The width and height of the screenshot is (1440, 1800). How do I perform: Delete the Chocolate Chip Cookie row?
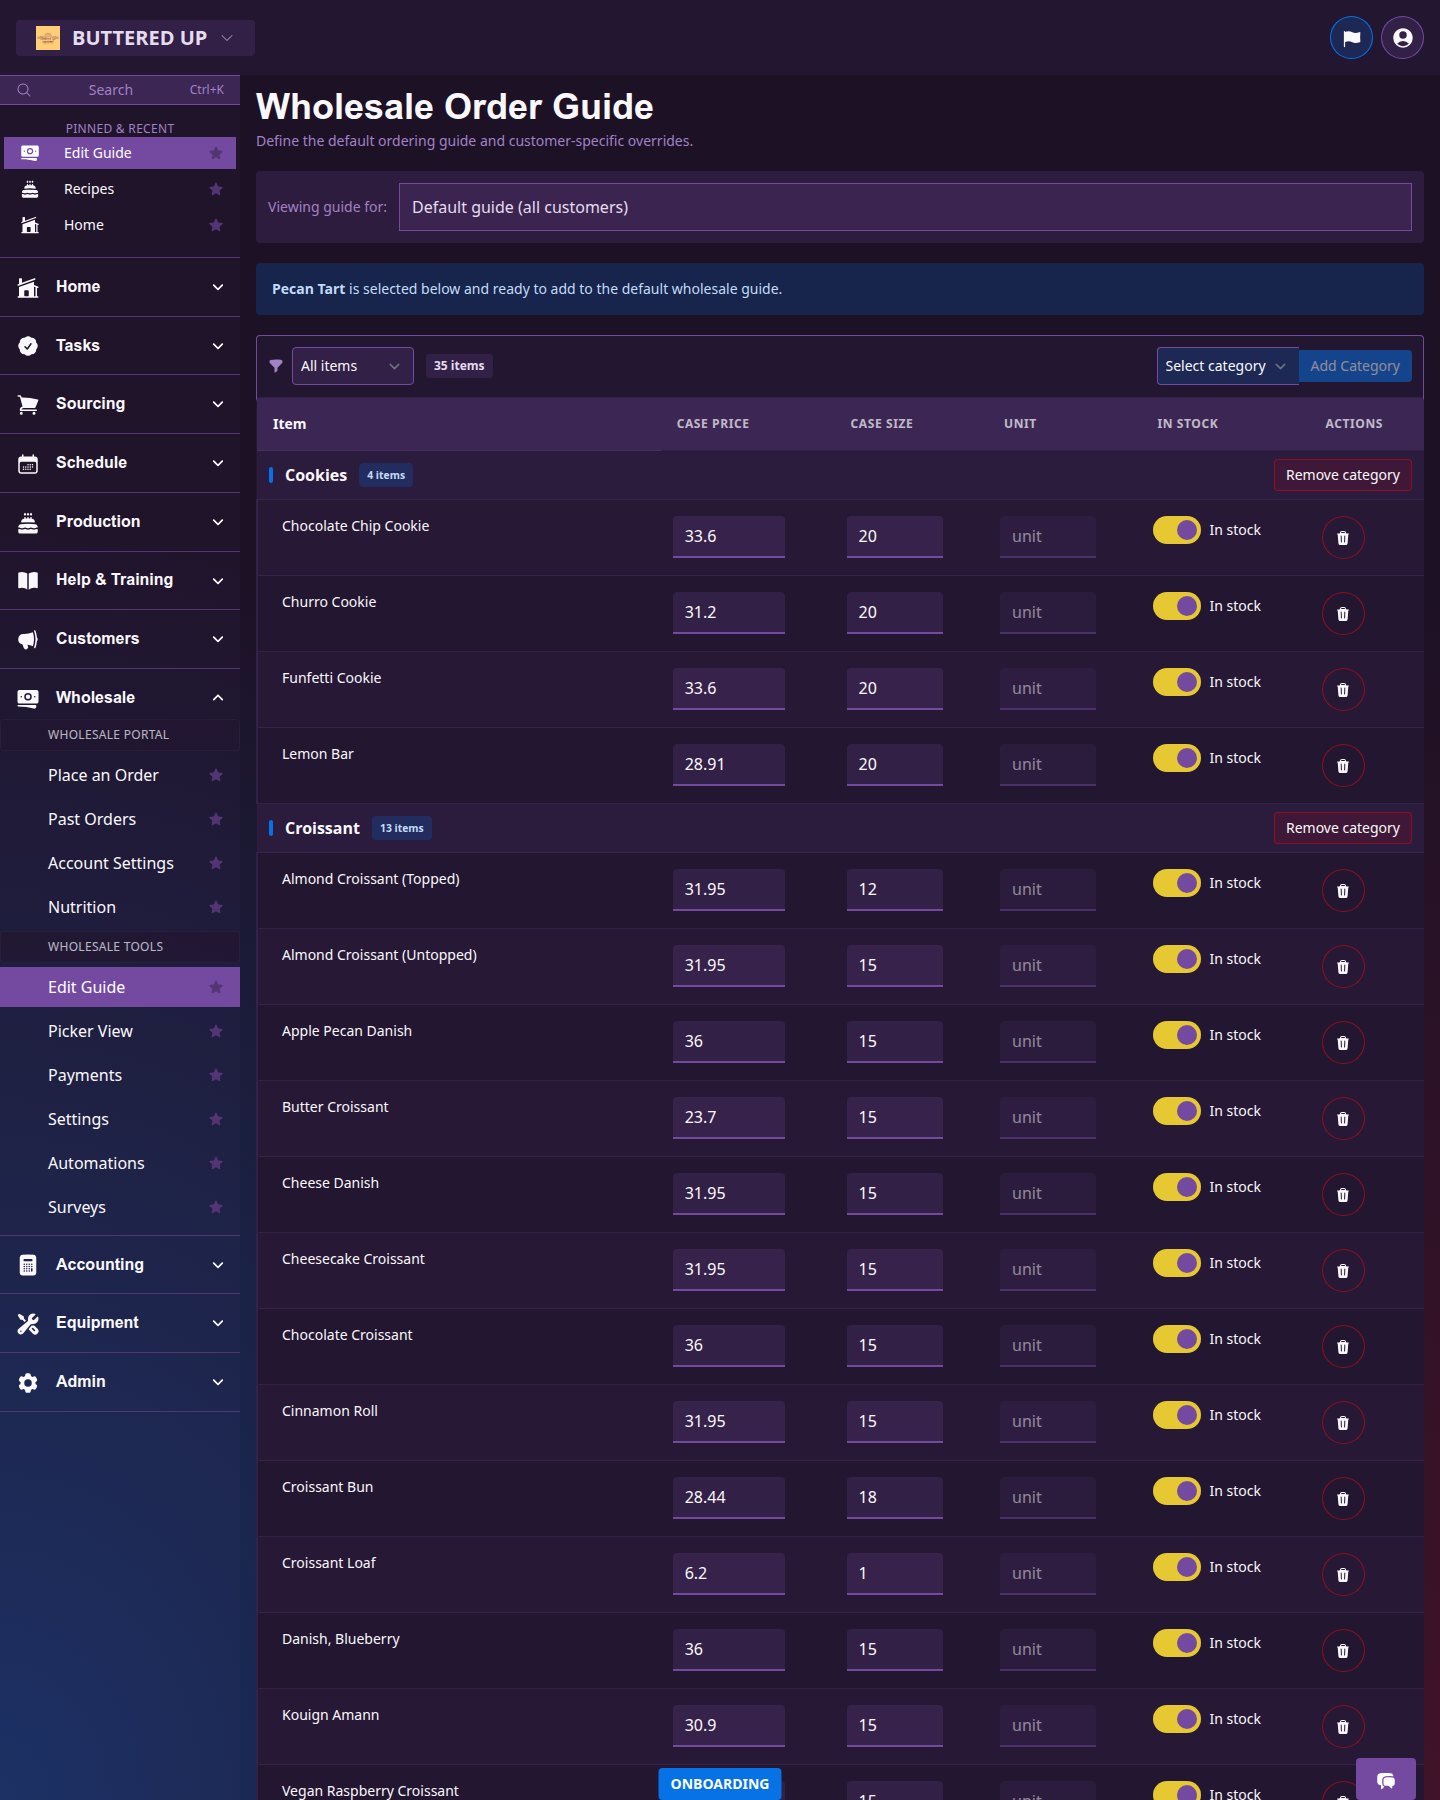pos(1343,538)
